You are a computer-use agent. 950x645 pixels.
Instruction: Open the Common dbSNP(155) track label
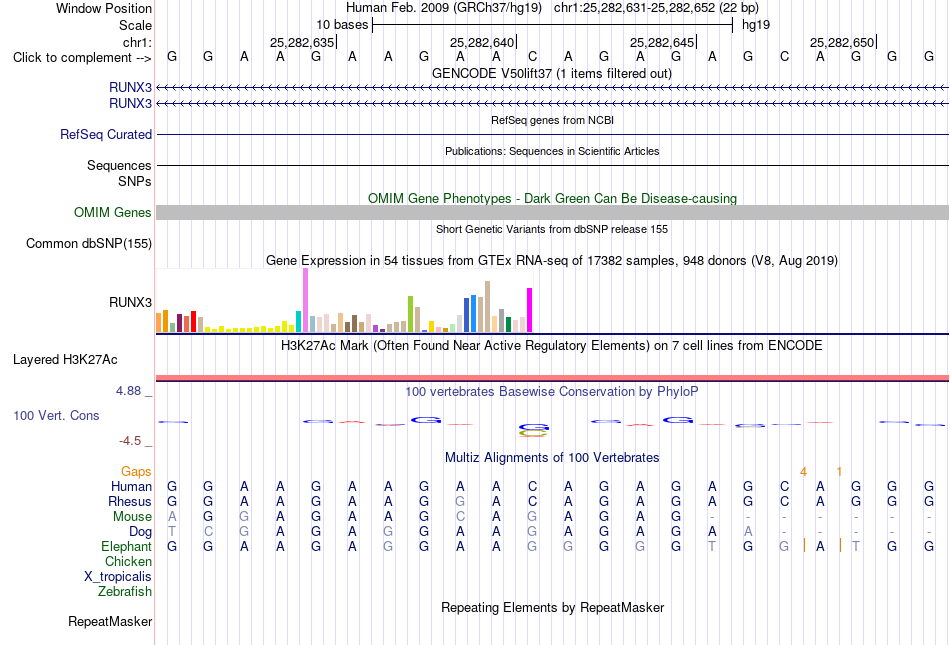pos(89,243)
